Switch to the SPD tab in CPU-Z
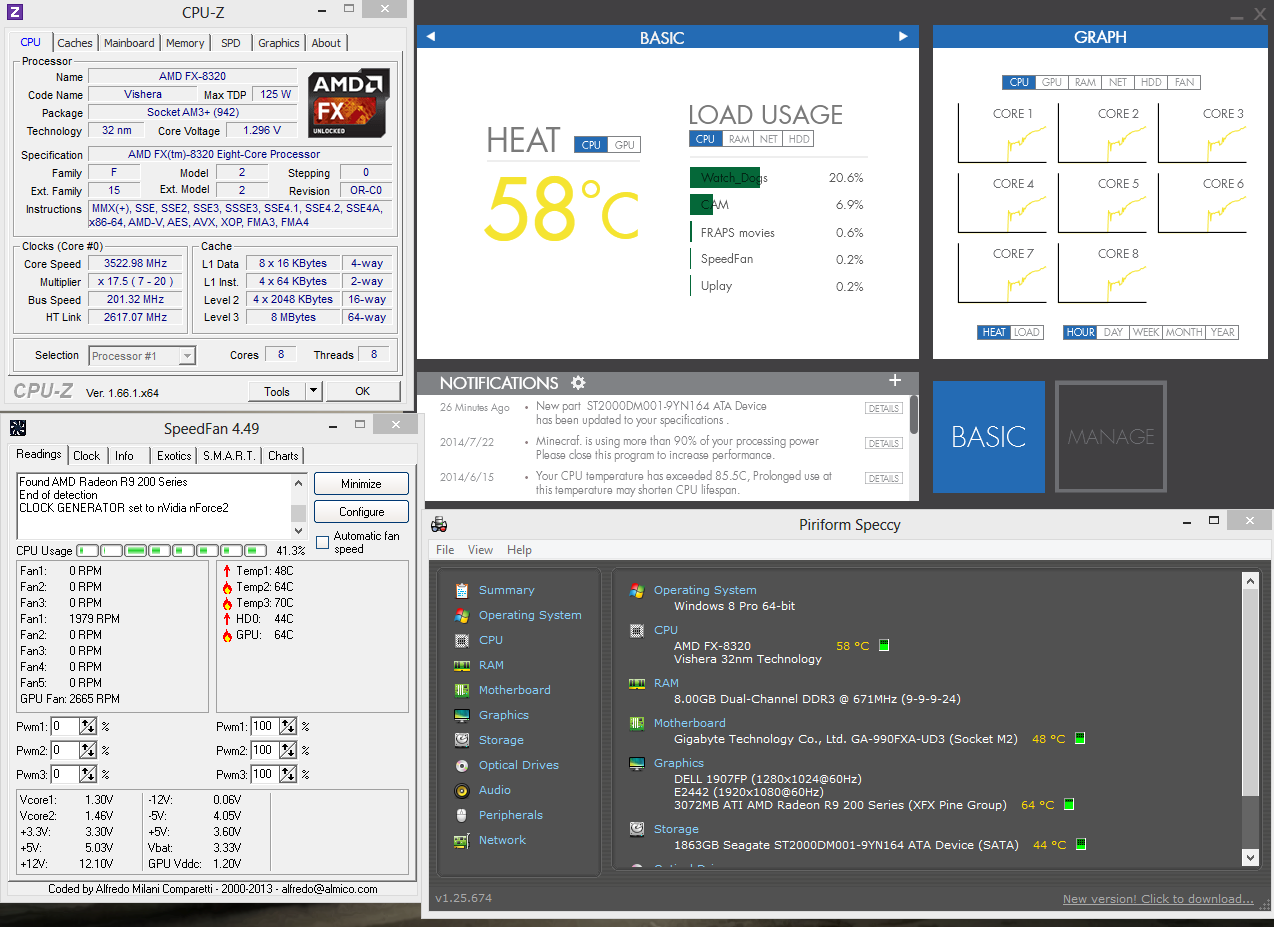Screen dimensions: 1274x927 pyautogui.click(x=231, y=43)
